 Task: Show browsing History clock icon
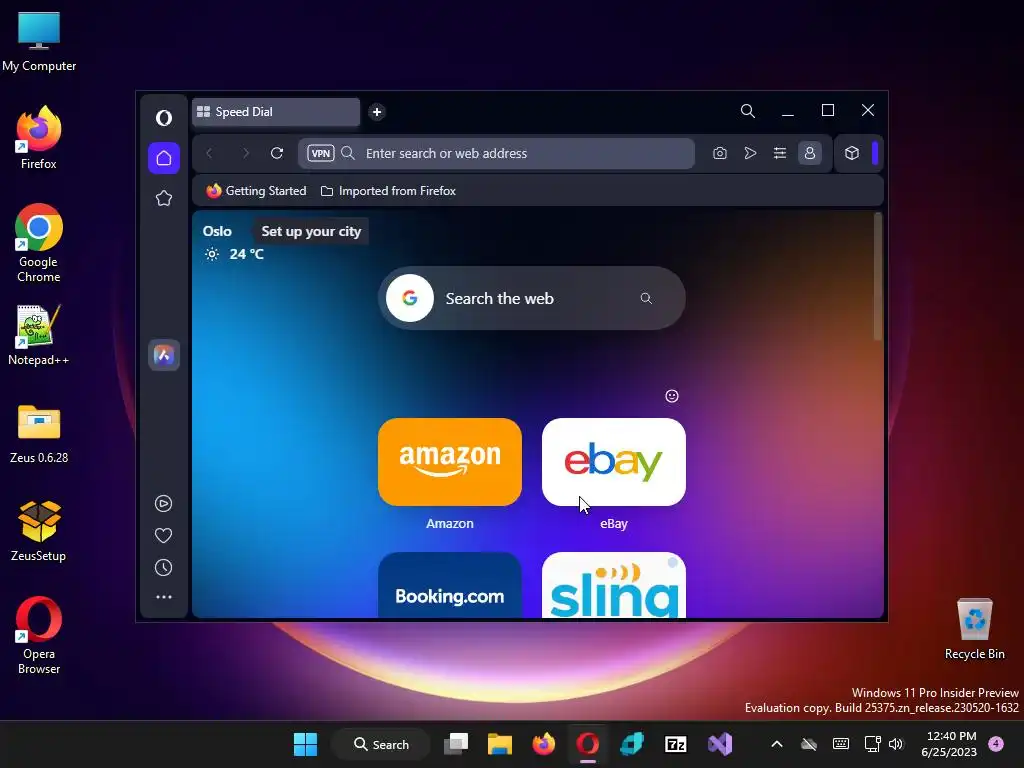(163, 568)
